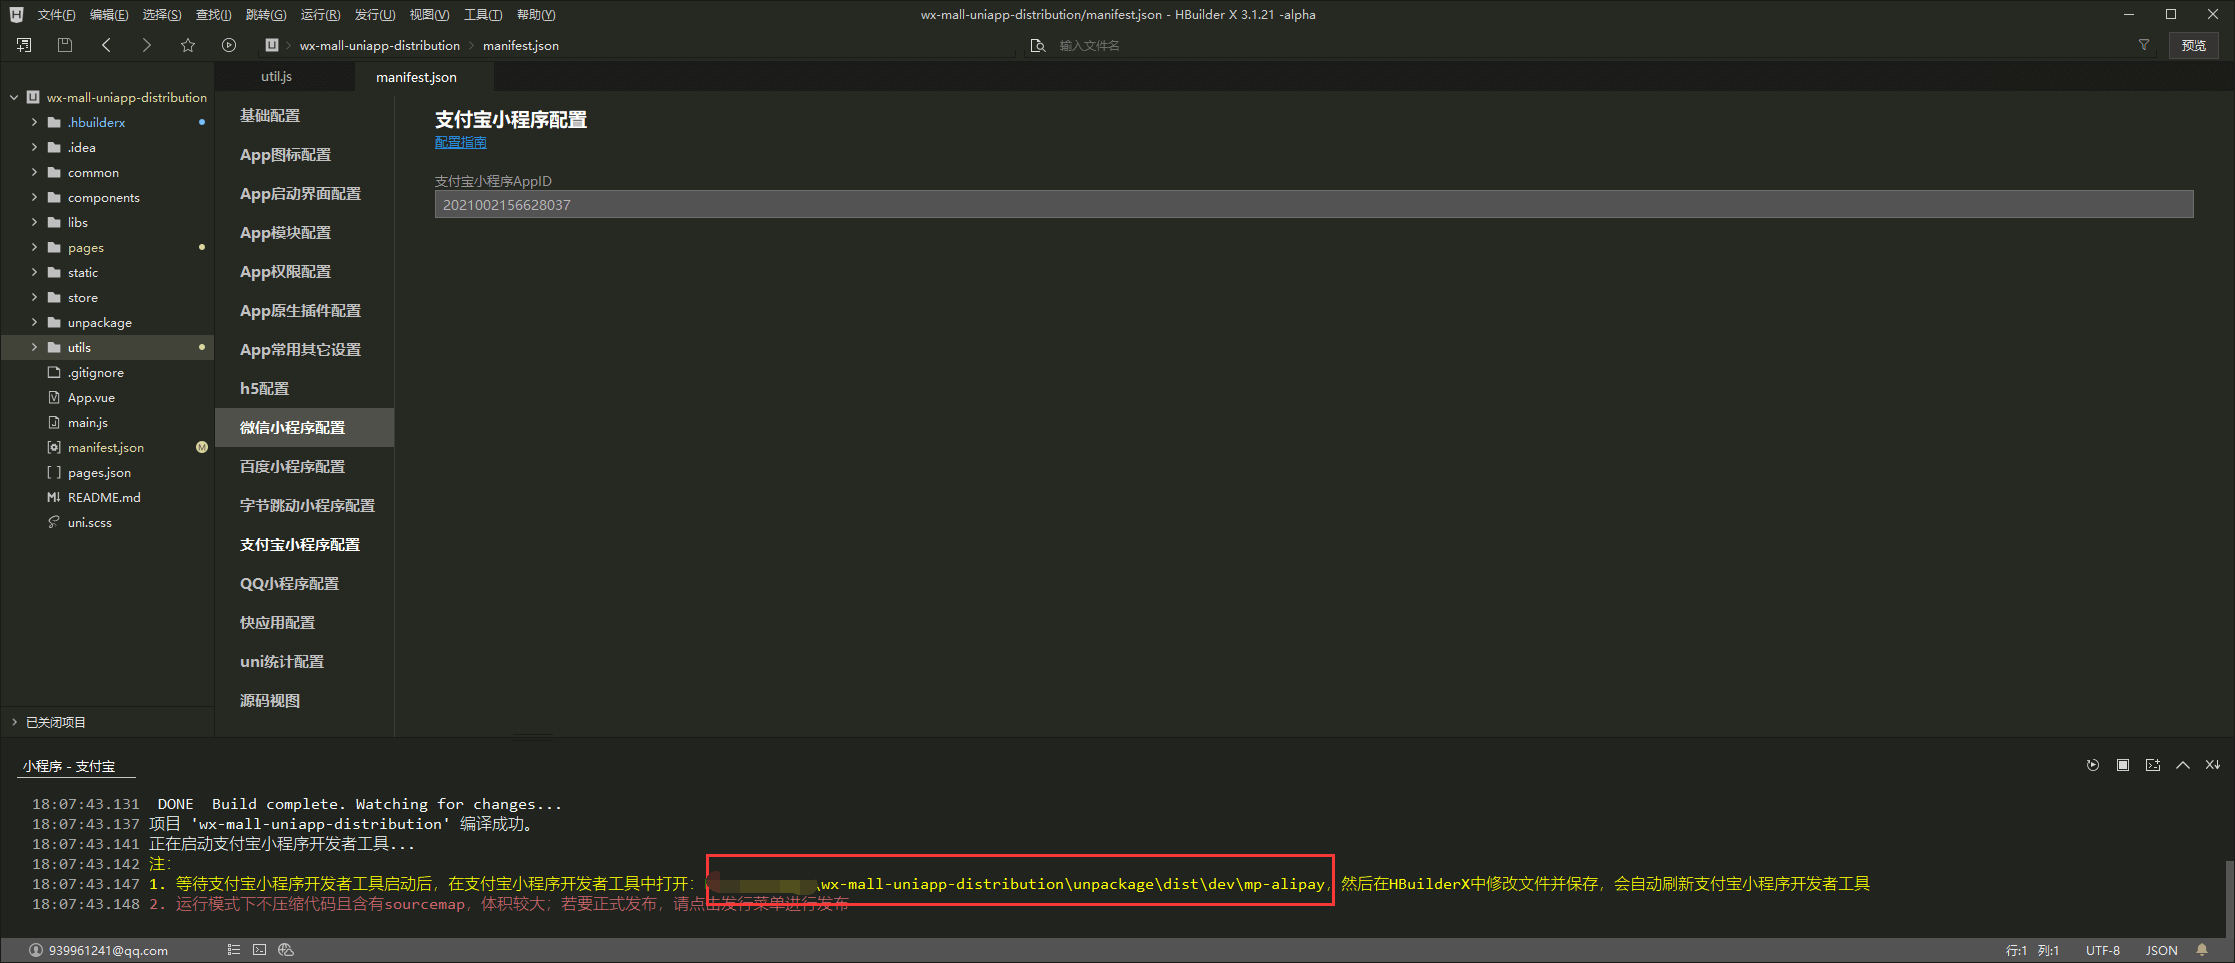Click the Run play icon in toolbar
The image size is (2235, 963).
229,45
